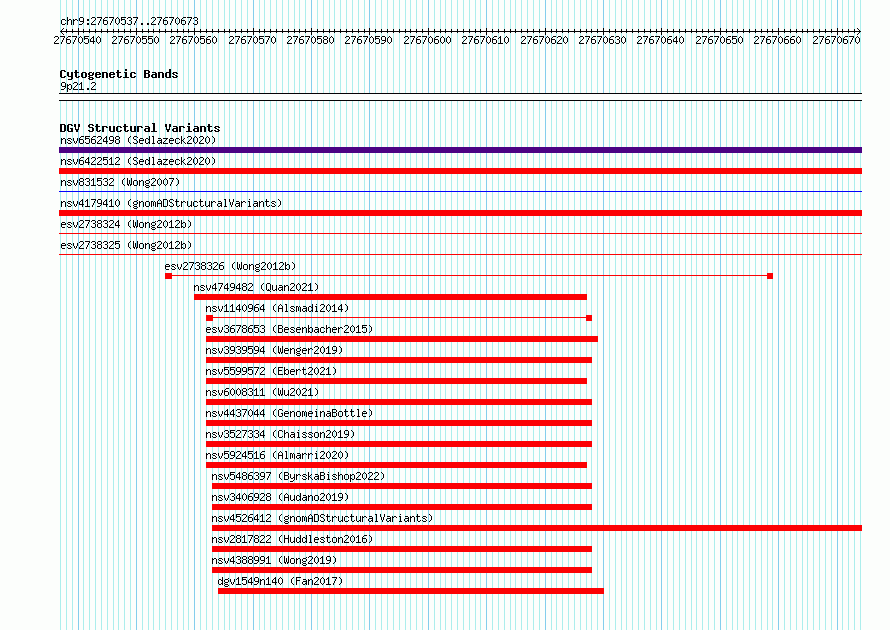Click the red nsv6422512 variant bar
The width and height of the screenshot is (890, 630).
(460, 171)
